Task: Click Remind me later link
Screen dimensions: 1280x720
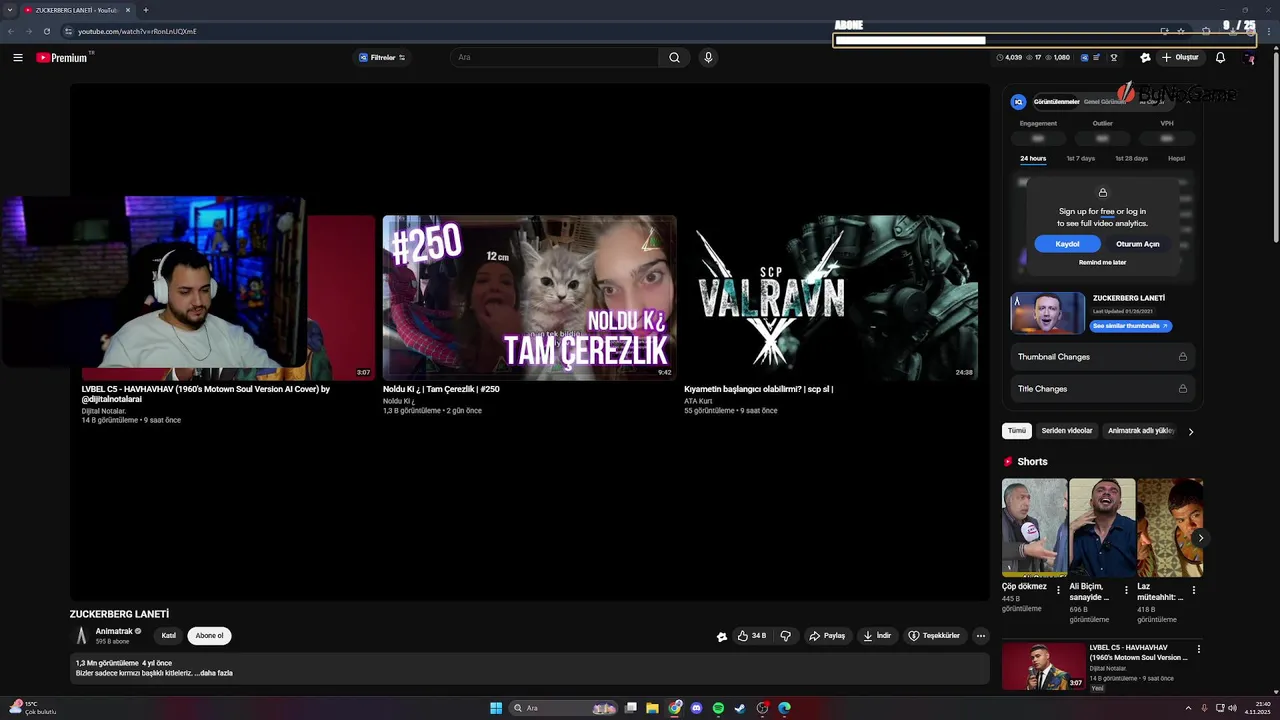Action: (1102, 263)
